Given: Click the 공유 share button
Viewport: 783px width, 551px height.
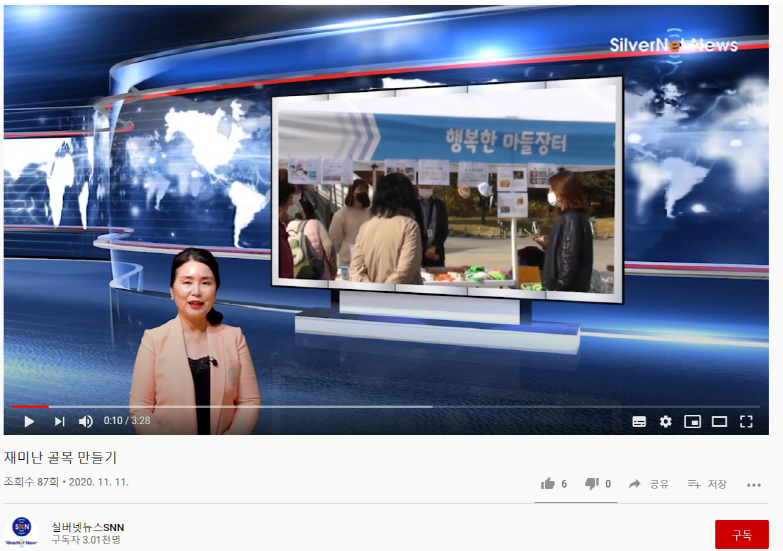Looking at the screenshot, I should 649,484.
